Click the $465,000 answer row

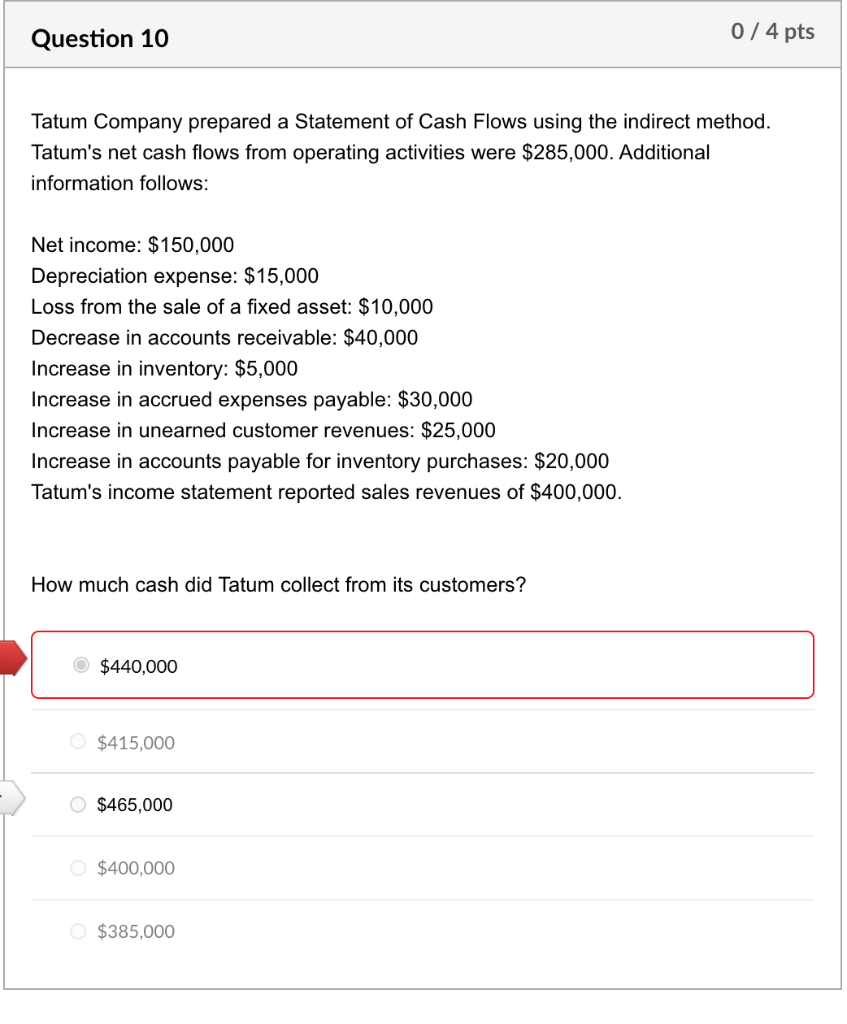(x=422, y=804)
